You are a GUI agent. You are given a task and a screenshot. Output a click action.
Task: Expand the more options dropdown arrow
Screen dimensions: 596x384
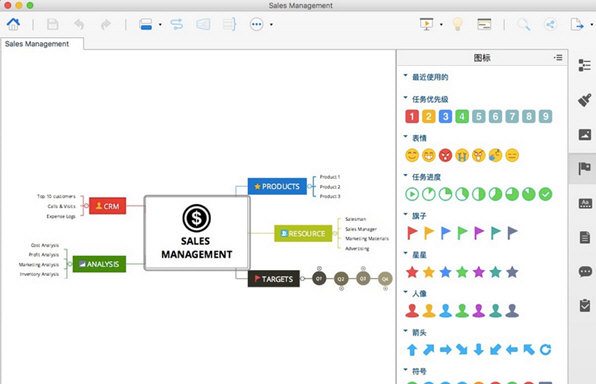[x=271, y=25]
